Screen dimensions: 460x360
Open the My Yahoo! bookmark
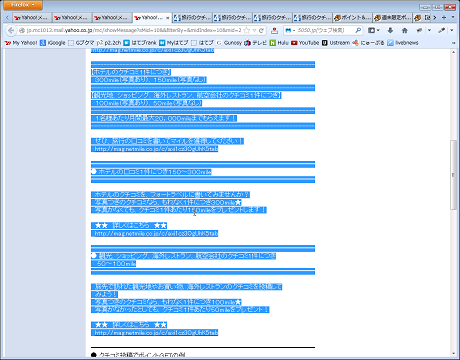(x=21, y=43)
